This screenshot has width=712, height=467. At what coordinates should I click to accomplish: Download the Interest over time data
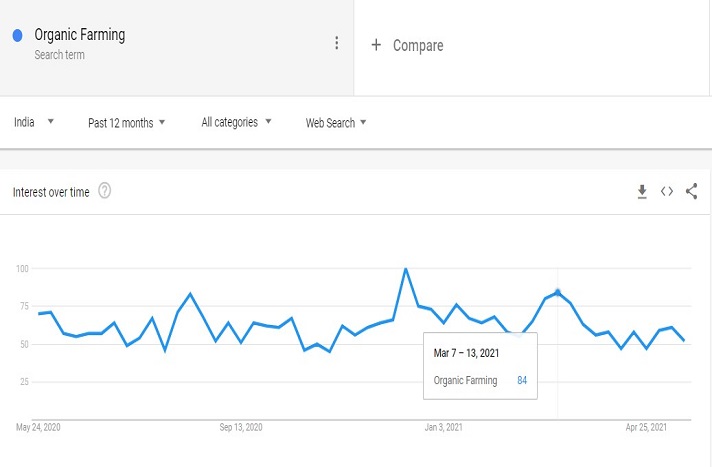click(642, 191)
